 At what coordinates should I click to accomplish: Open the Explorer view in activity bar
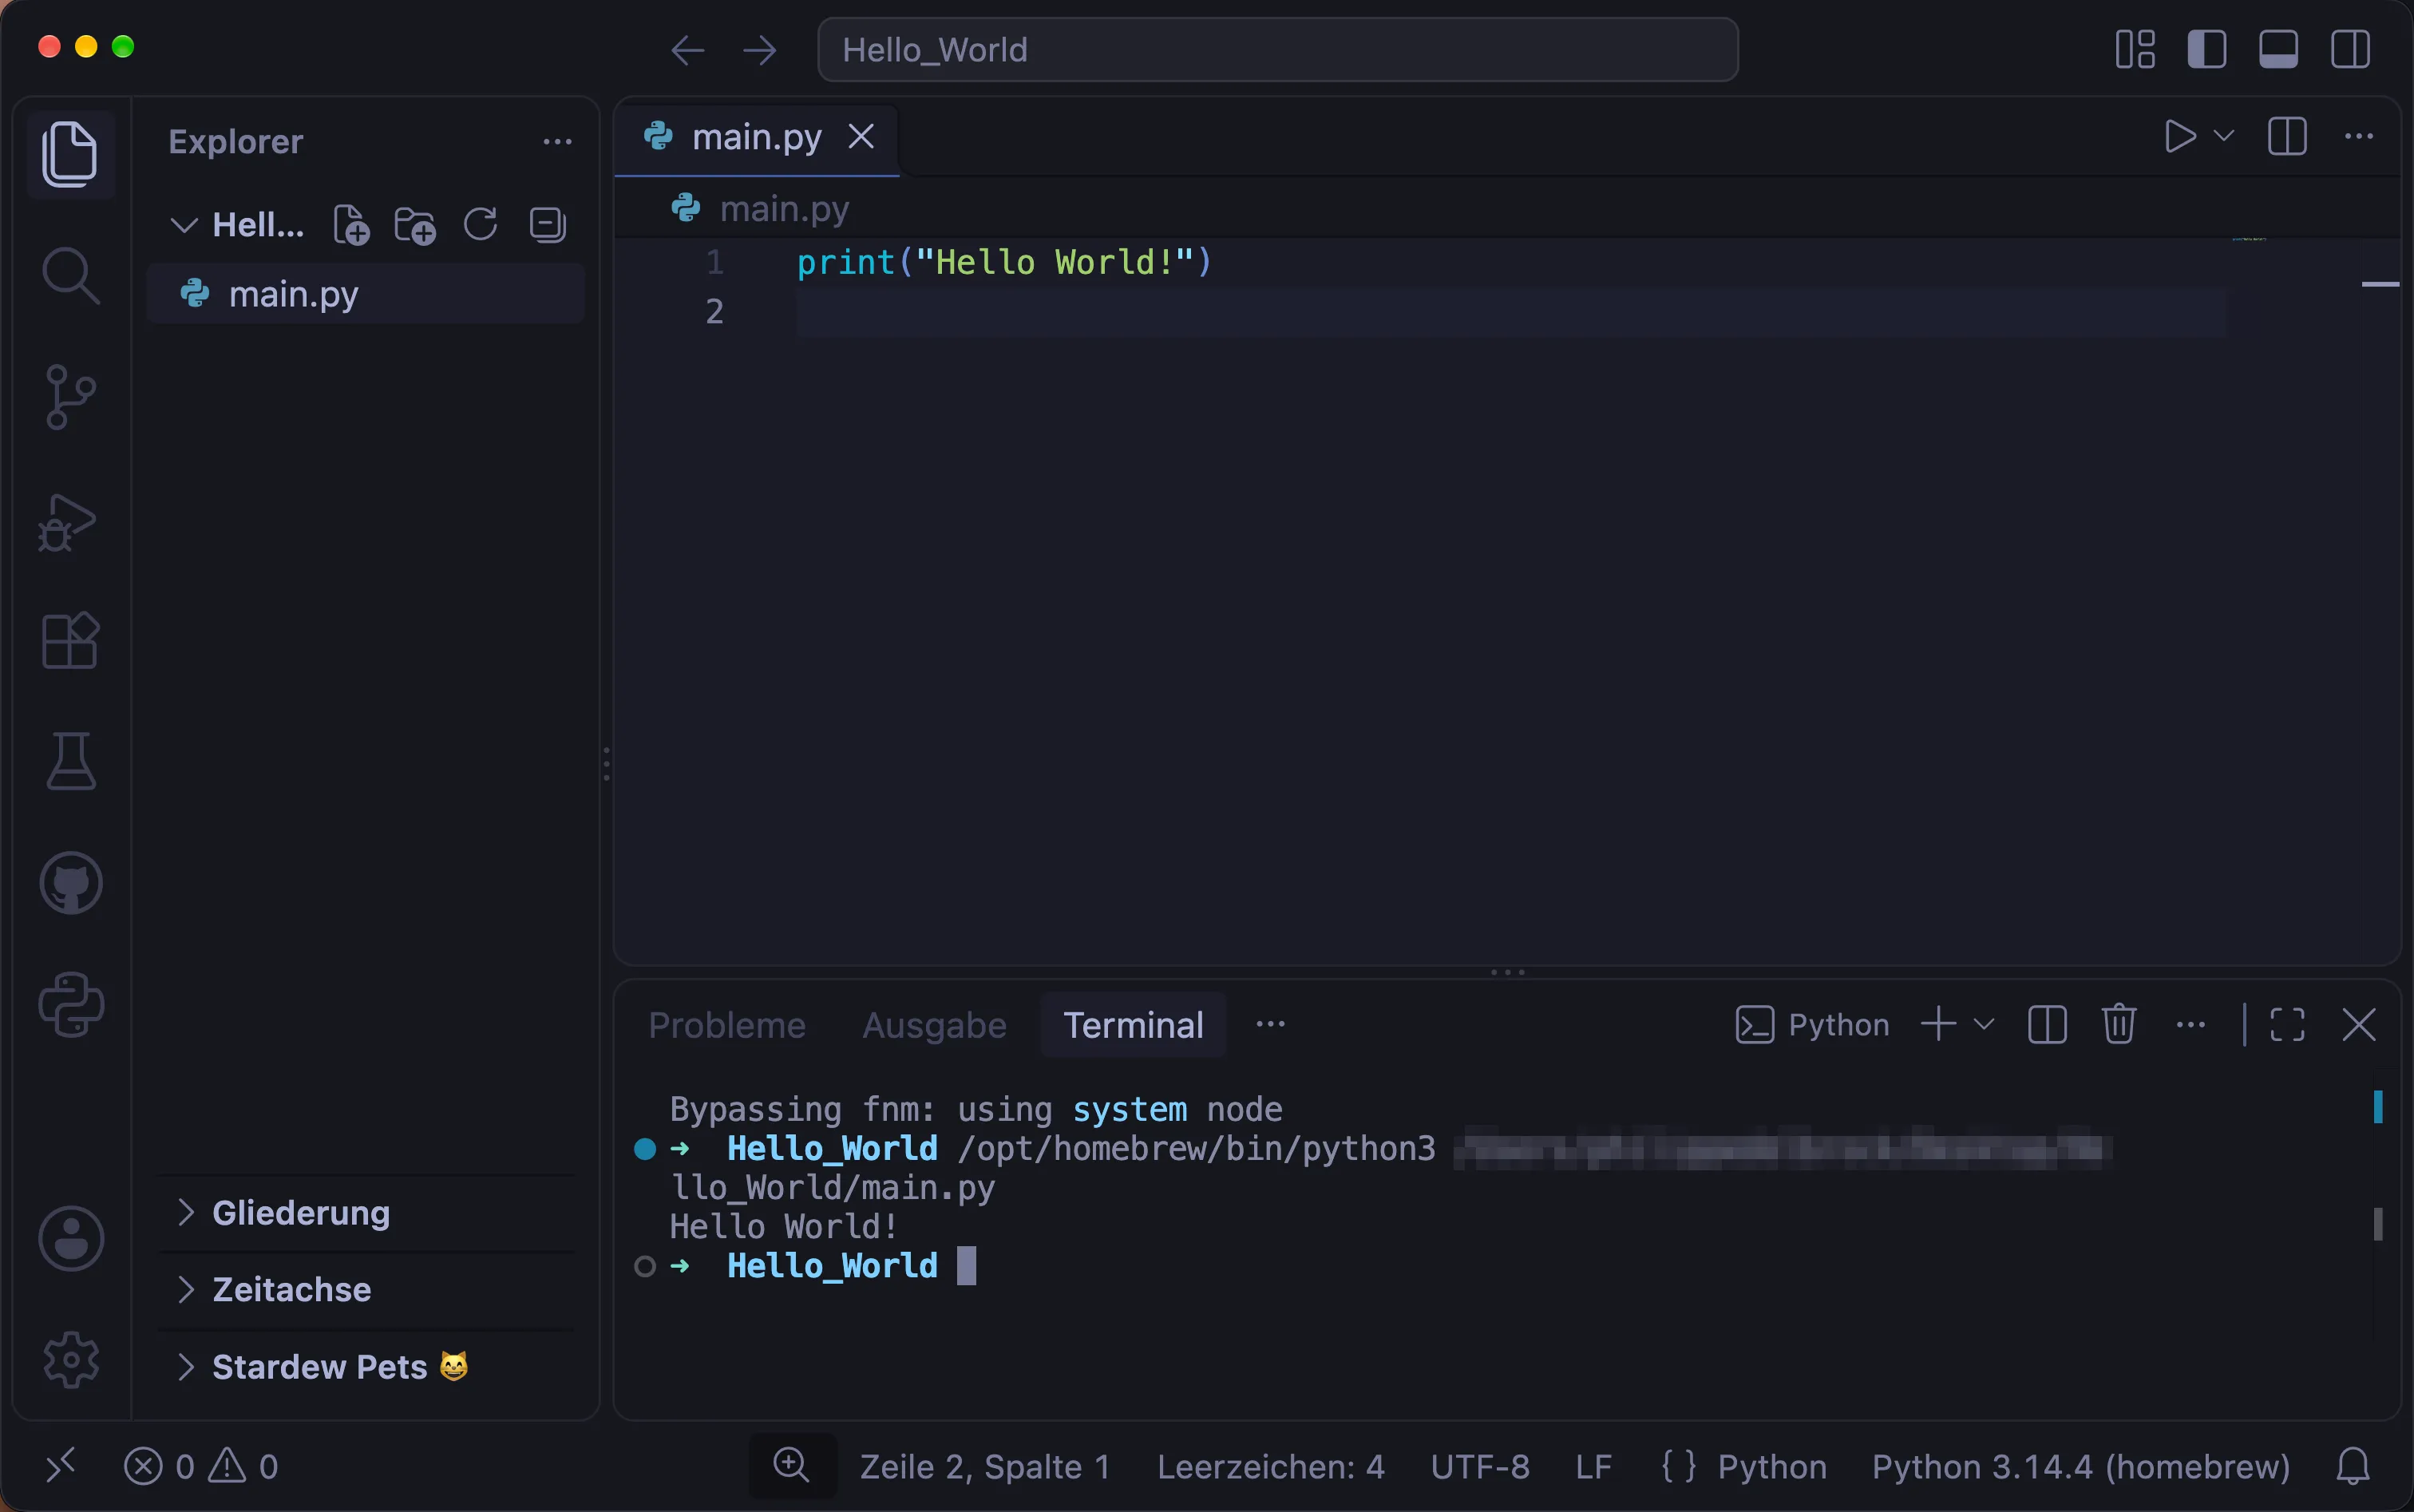pyautogui.click(x=70, y=154)
